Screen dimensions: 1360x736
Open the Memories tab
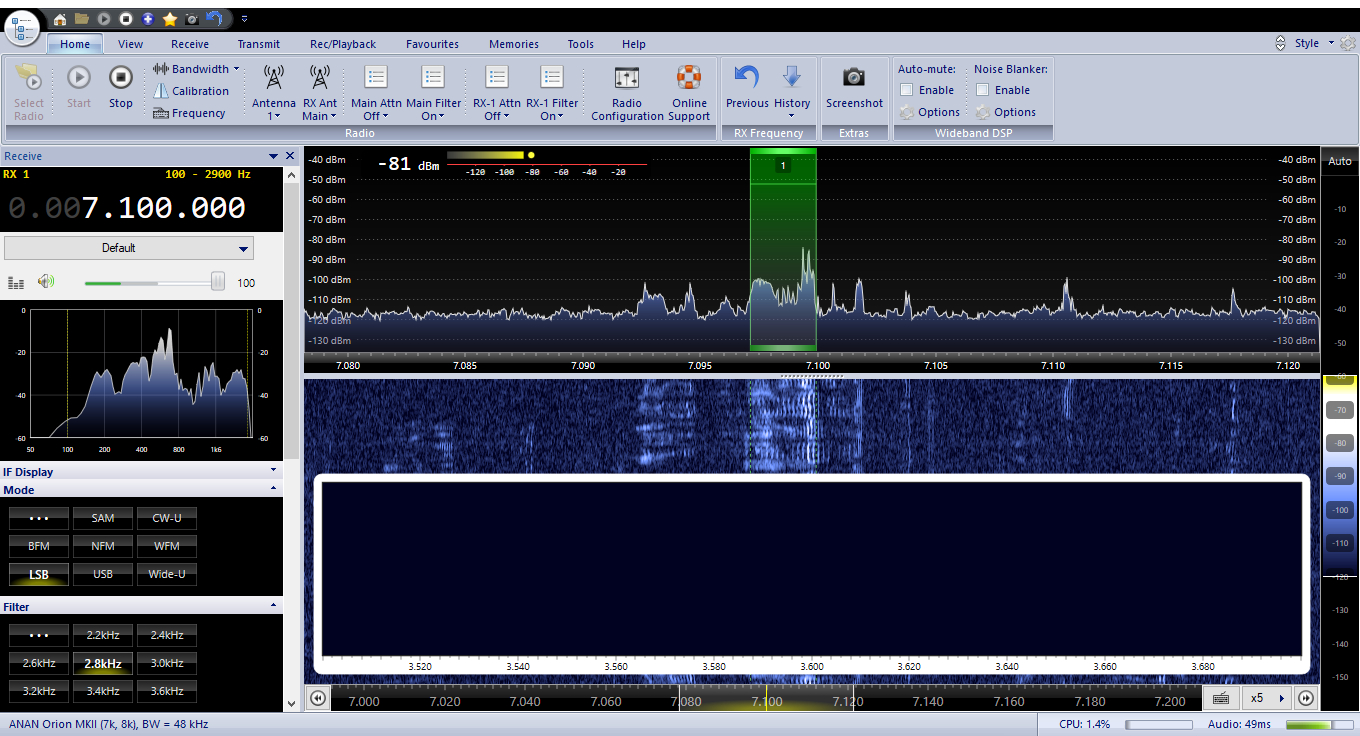click(513, 44)
